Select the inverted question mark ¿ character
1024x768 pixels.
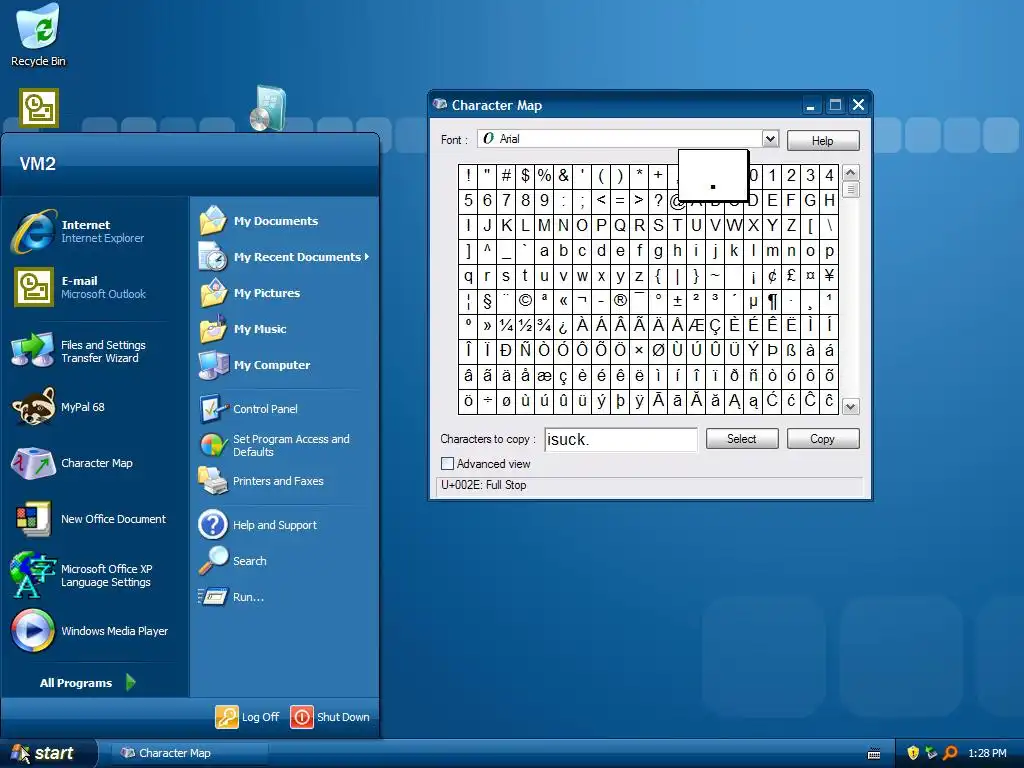563,325
